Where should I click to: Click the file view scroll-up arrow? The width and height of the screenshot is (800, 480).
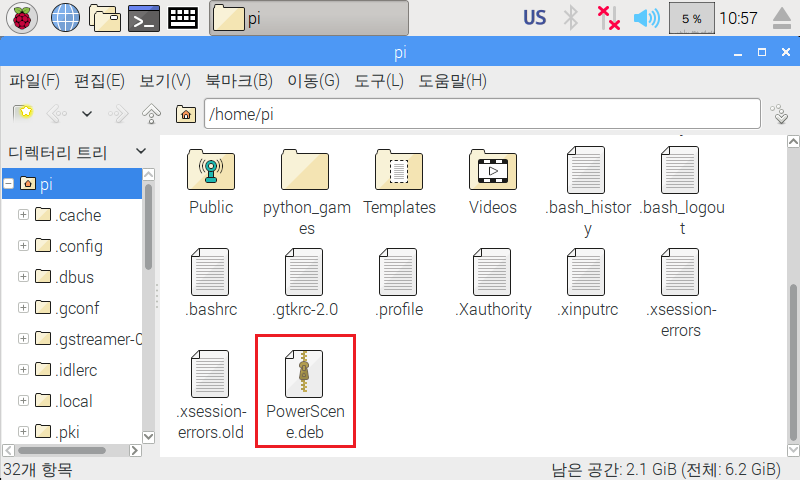(x=793, y=141)
